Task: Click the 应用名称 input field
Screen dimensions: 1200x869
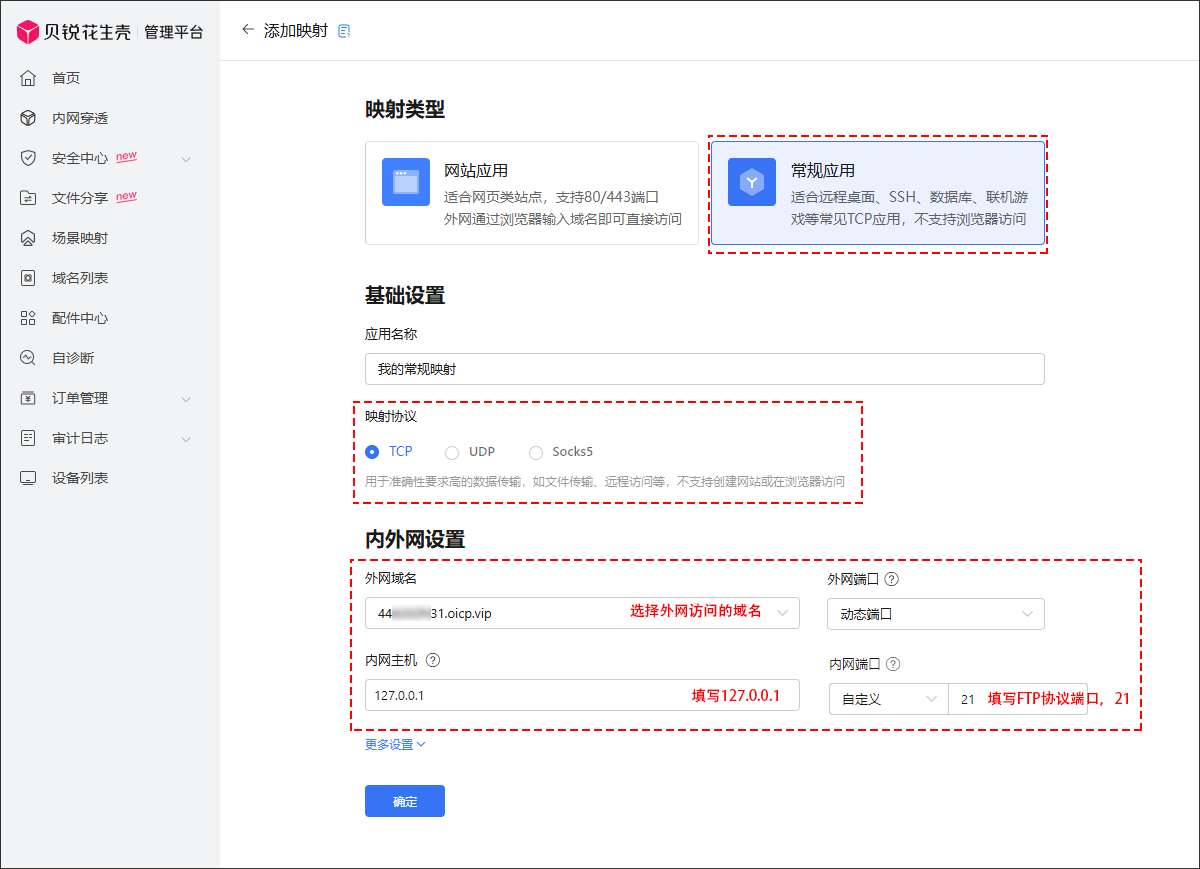Action: [705, 369]
